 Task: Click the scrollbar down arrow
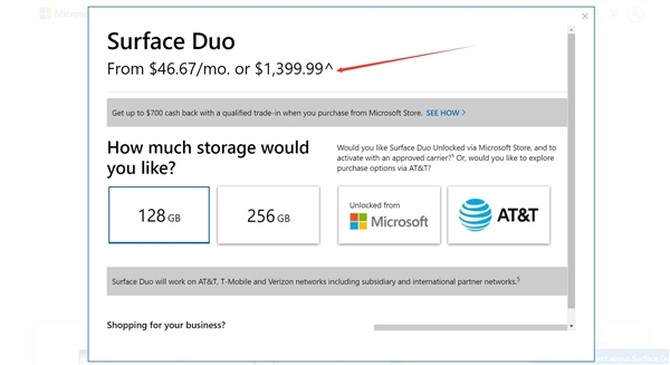571,326
